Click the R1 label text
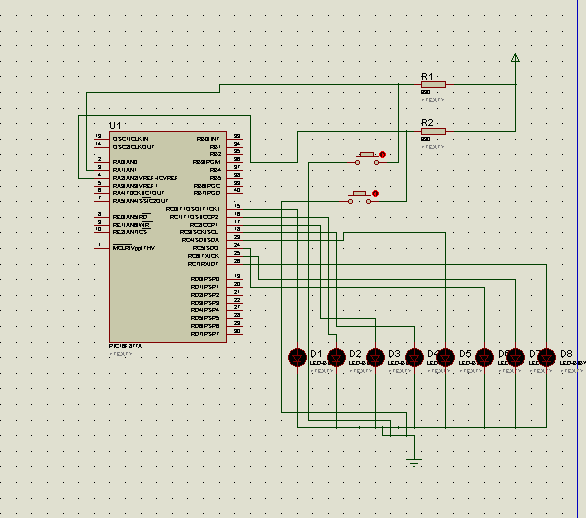 click(x=427, y=77)
